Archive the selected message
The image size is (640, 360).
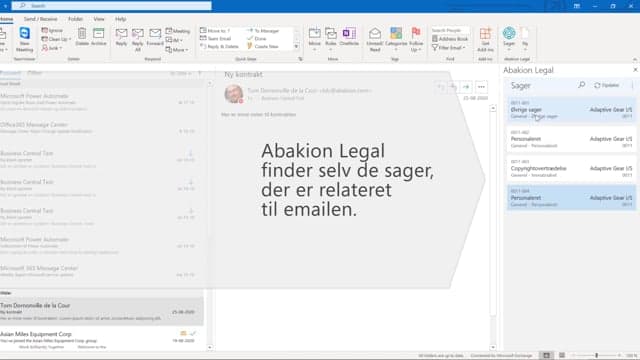coord(99,37)
